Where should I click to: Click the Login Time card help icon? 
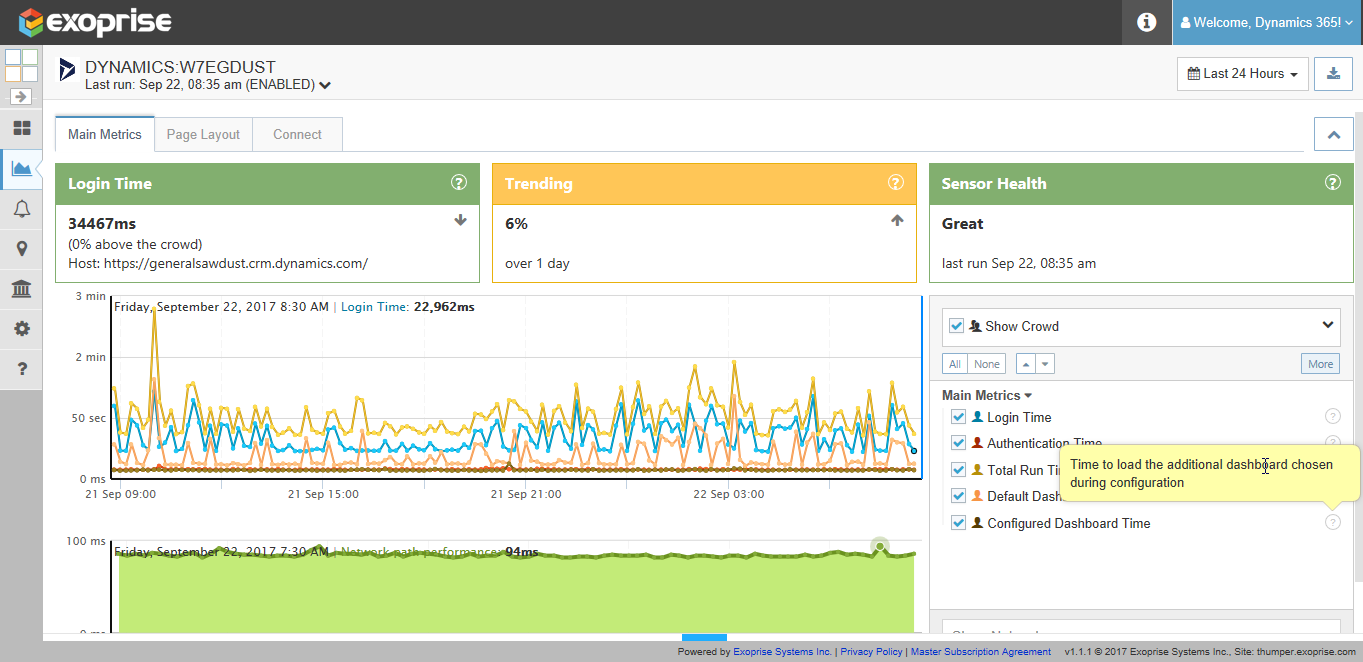(x=459, y=182)
